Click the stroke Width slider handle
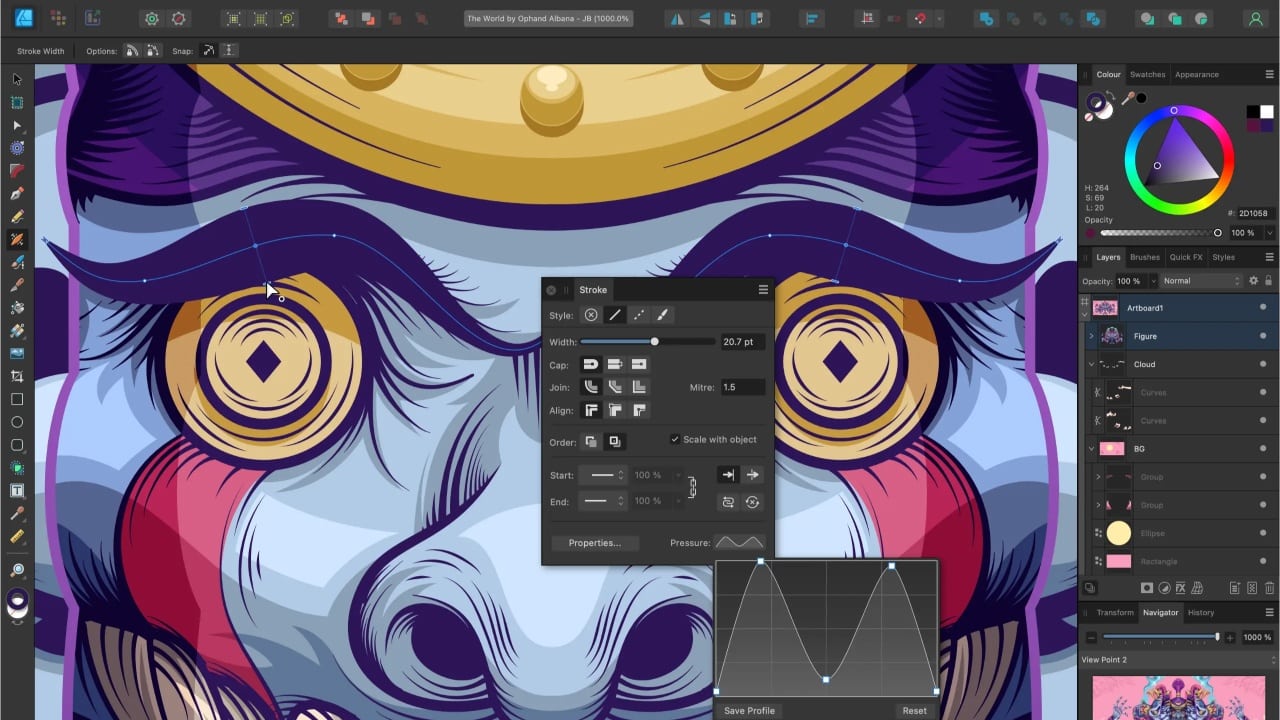This screenshot has height=720, width=1280. (x=655, y=342)
